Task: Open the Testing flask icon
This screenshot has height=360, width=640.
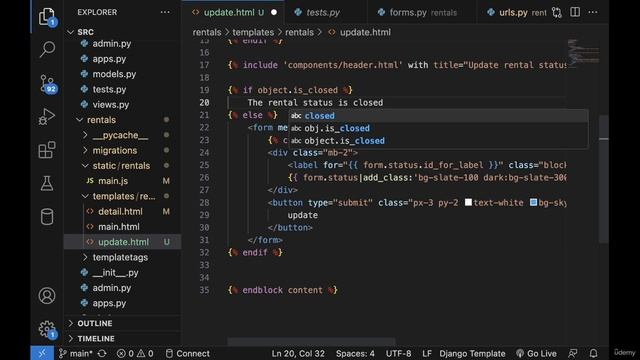Action: (x=47, y=183)
